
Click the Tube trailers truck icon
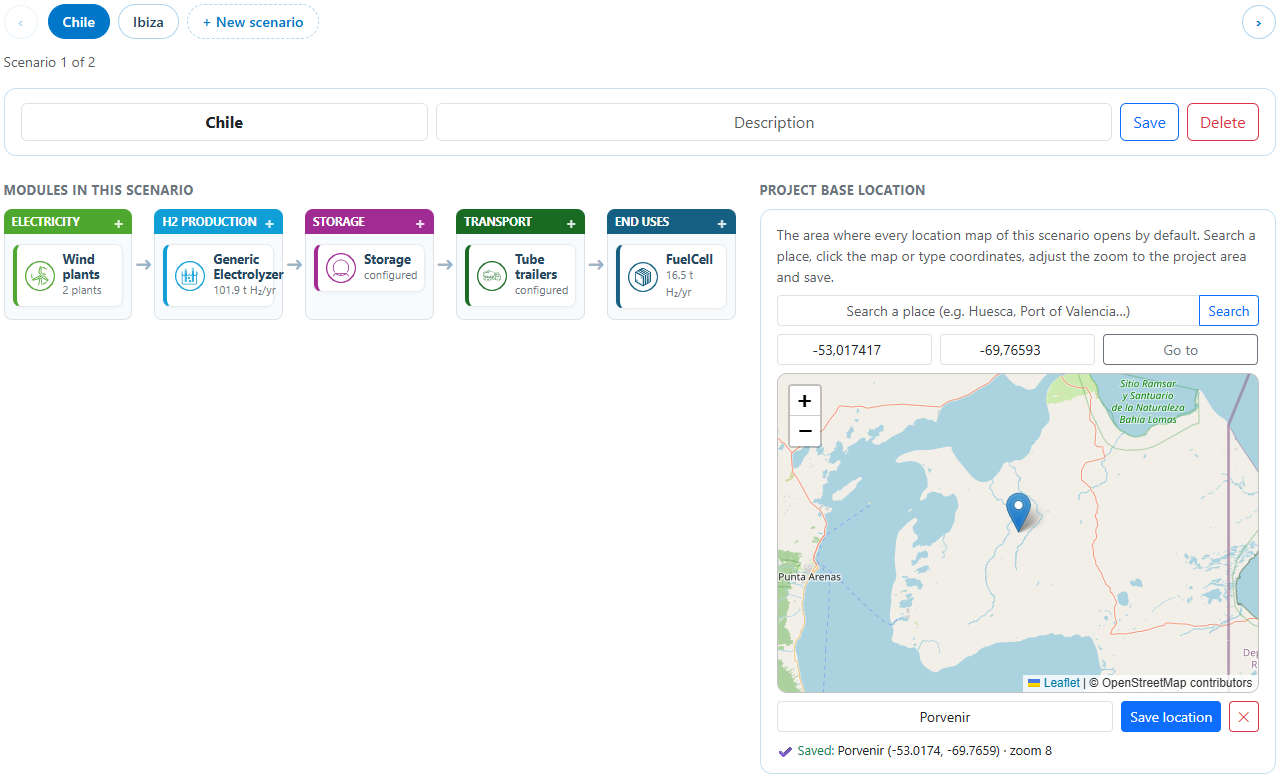(492, 275)
